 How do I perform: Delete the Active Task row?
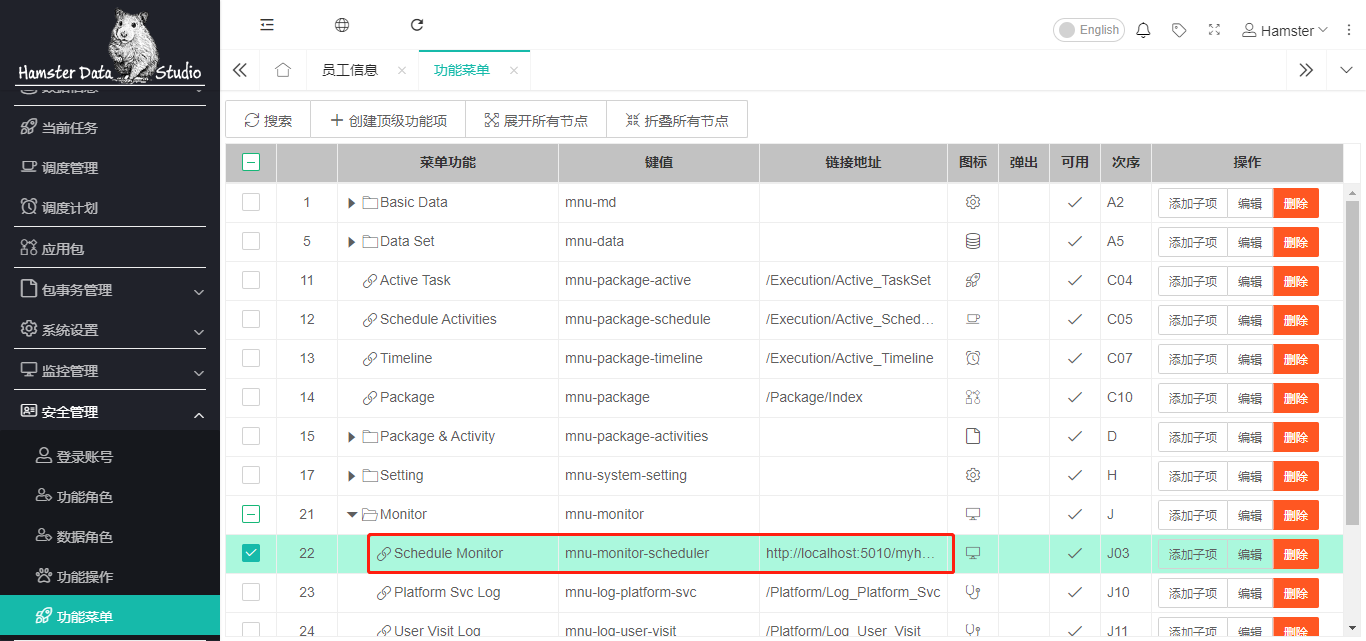click(1295, 281)
